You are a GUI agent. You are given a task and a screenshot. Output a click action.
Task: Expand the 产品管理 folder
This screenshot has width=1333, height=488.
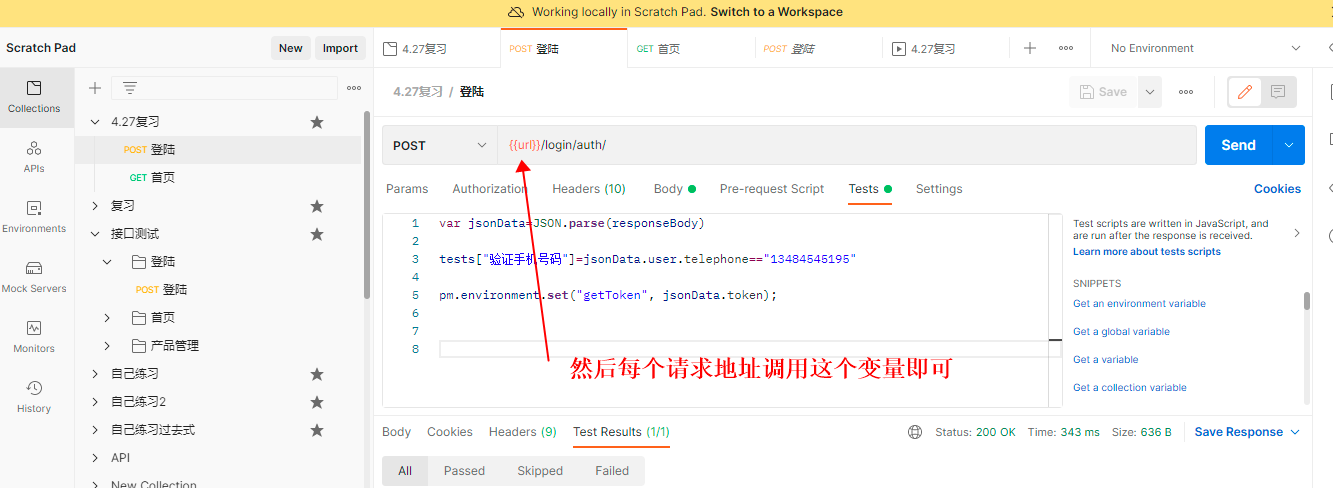(x=108, y=346)
